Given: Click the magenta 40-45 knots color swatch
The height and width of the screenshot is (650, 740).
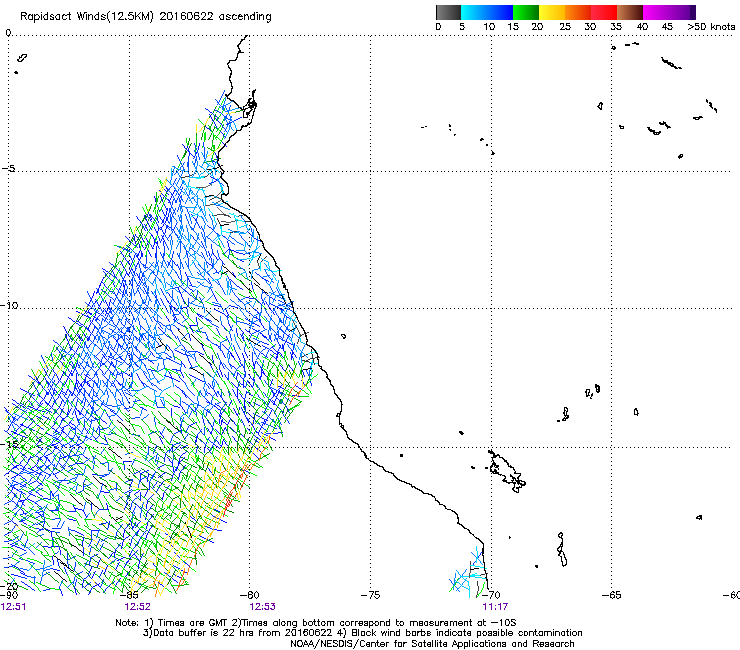Looking at the screenshot, I should point(656,12).
